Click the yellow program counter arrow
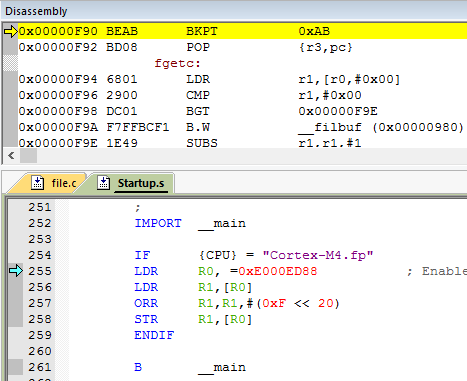Image resolution: width=467 pixels, height=381 pixels. click(x=10, y=31)
